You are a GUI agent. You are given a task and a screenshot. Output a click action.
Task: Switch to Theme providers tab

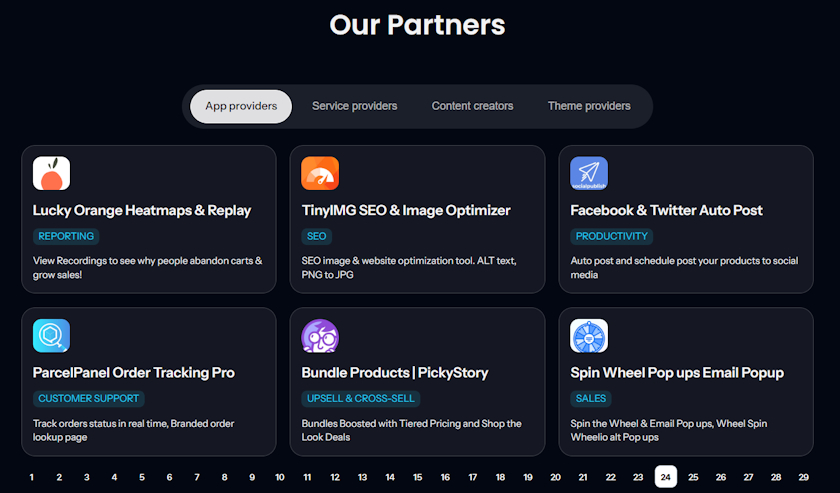pos(589,106)
